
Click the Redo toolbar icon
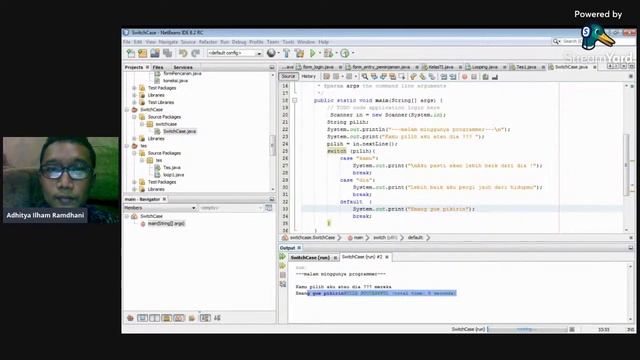[196, 53]
